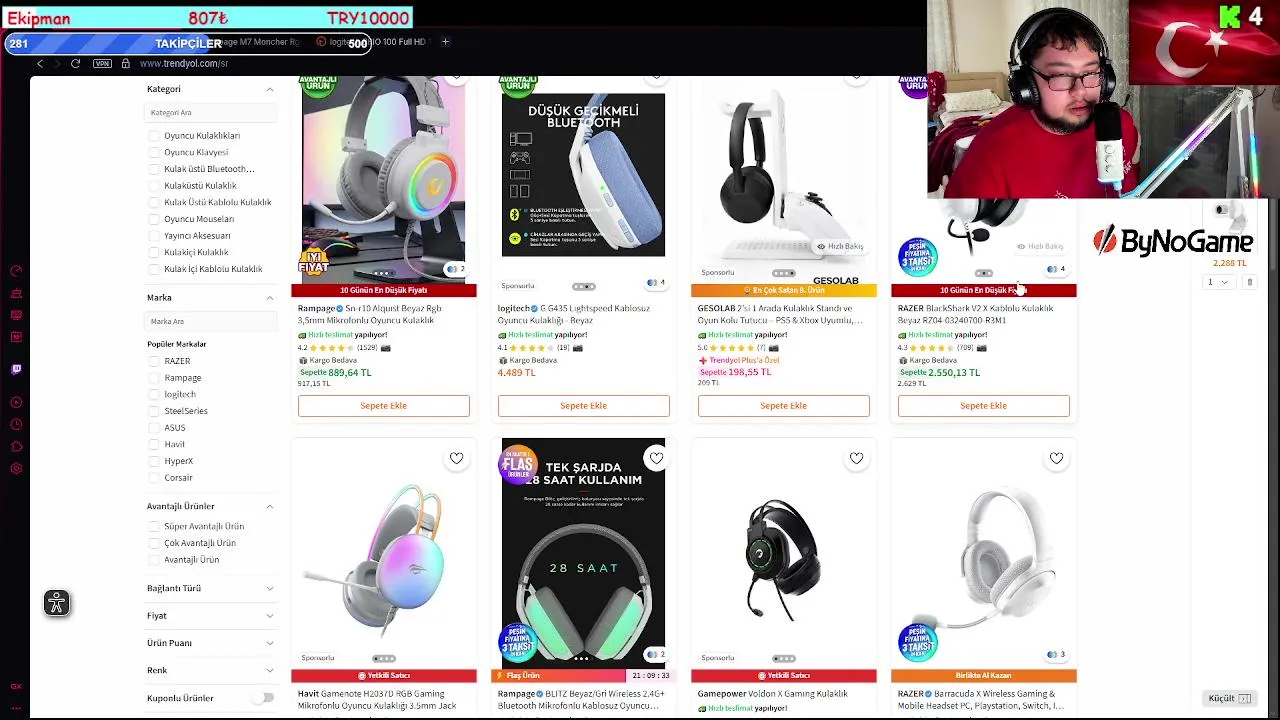Viewport: 1280px width, 720px height.
Task: Collapse the Kategori filter section
Action: (269, 89)
